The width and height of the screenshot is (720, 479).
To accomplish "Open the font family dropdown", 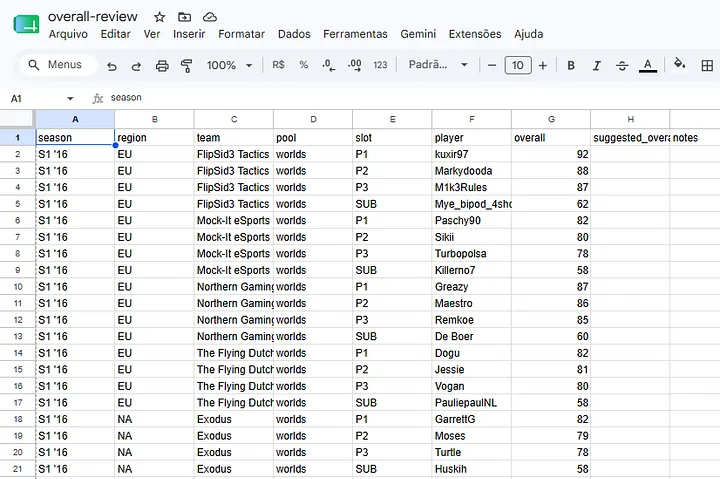I will (438, 65).
